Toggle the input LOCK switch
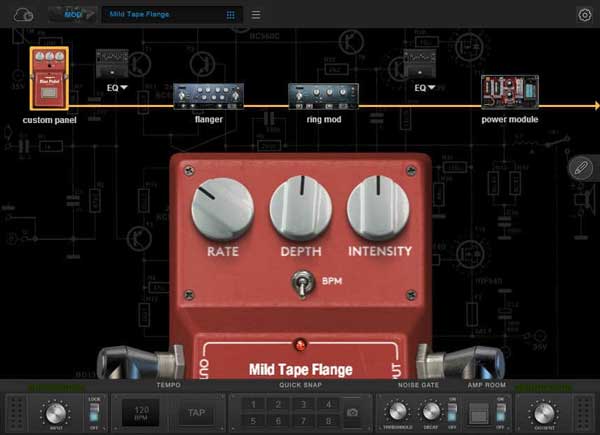600x435 pixels. point(94,413)
